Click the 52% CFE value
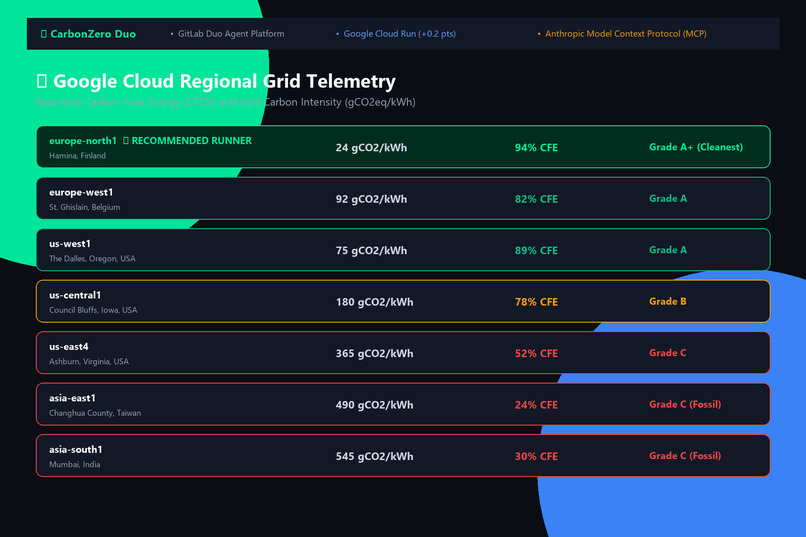This screenshot has height=537, width=806. [x=536, y=353]
